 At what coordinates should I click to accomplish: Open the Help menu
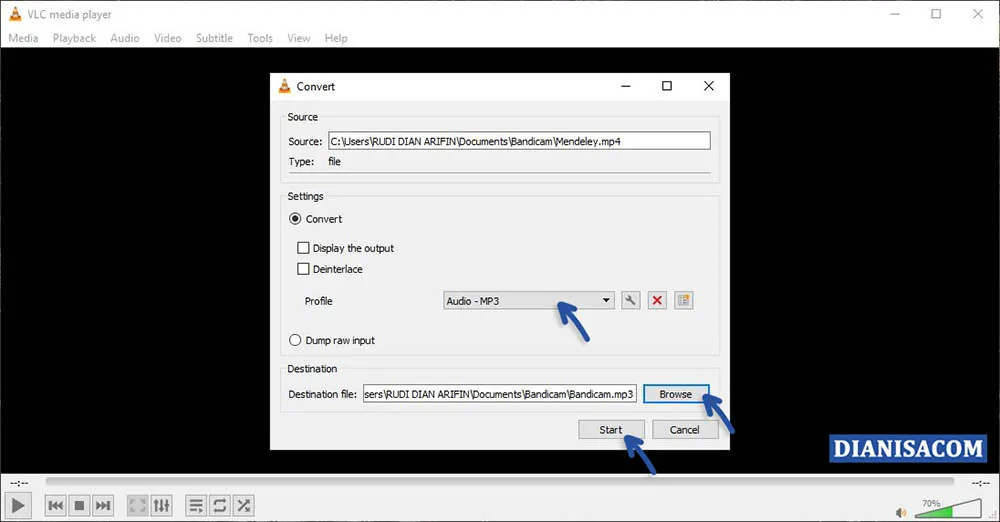click(336, 38)
